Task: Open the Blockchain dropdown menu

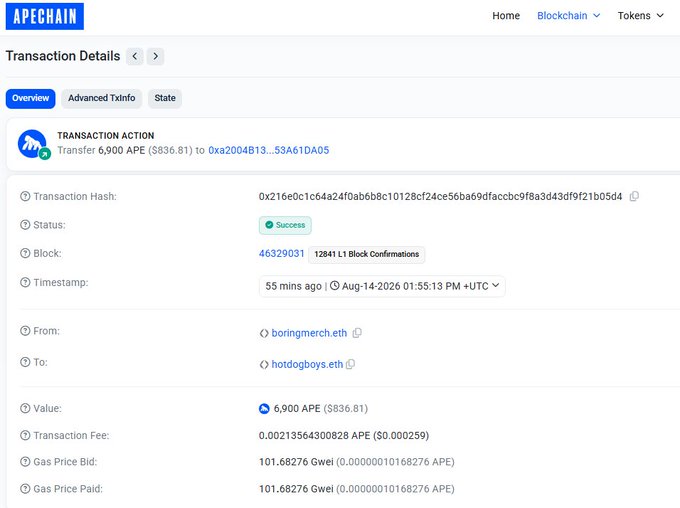Action: 569,16
